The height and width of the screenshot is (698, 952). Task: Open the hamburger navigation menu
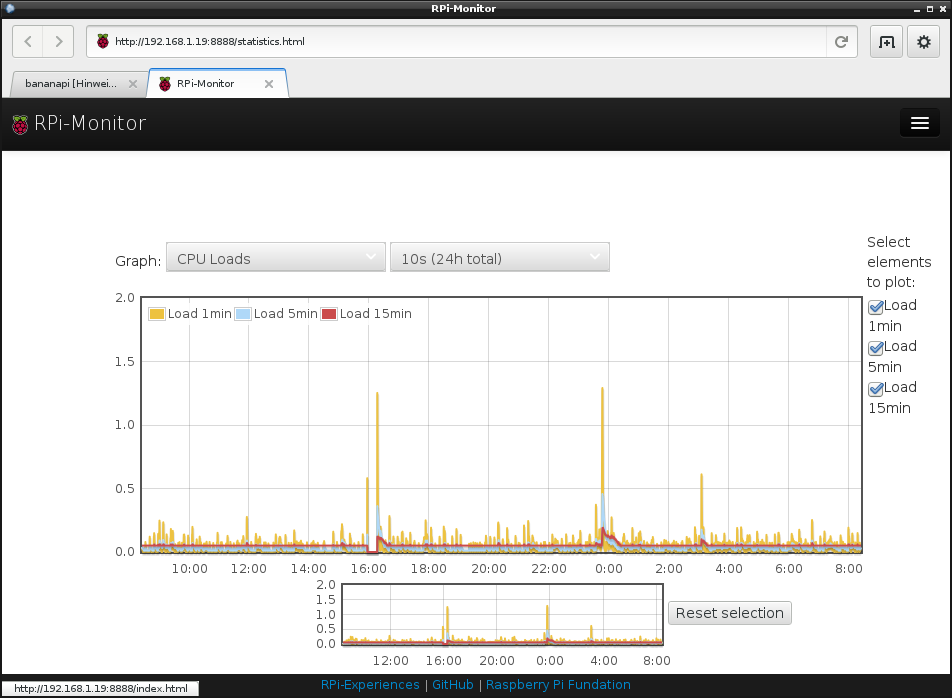tap(920, 123)
